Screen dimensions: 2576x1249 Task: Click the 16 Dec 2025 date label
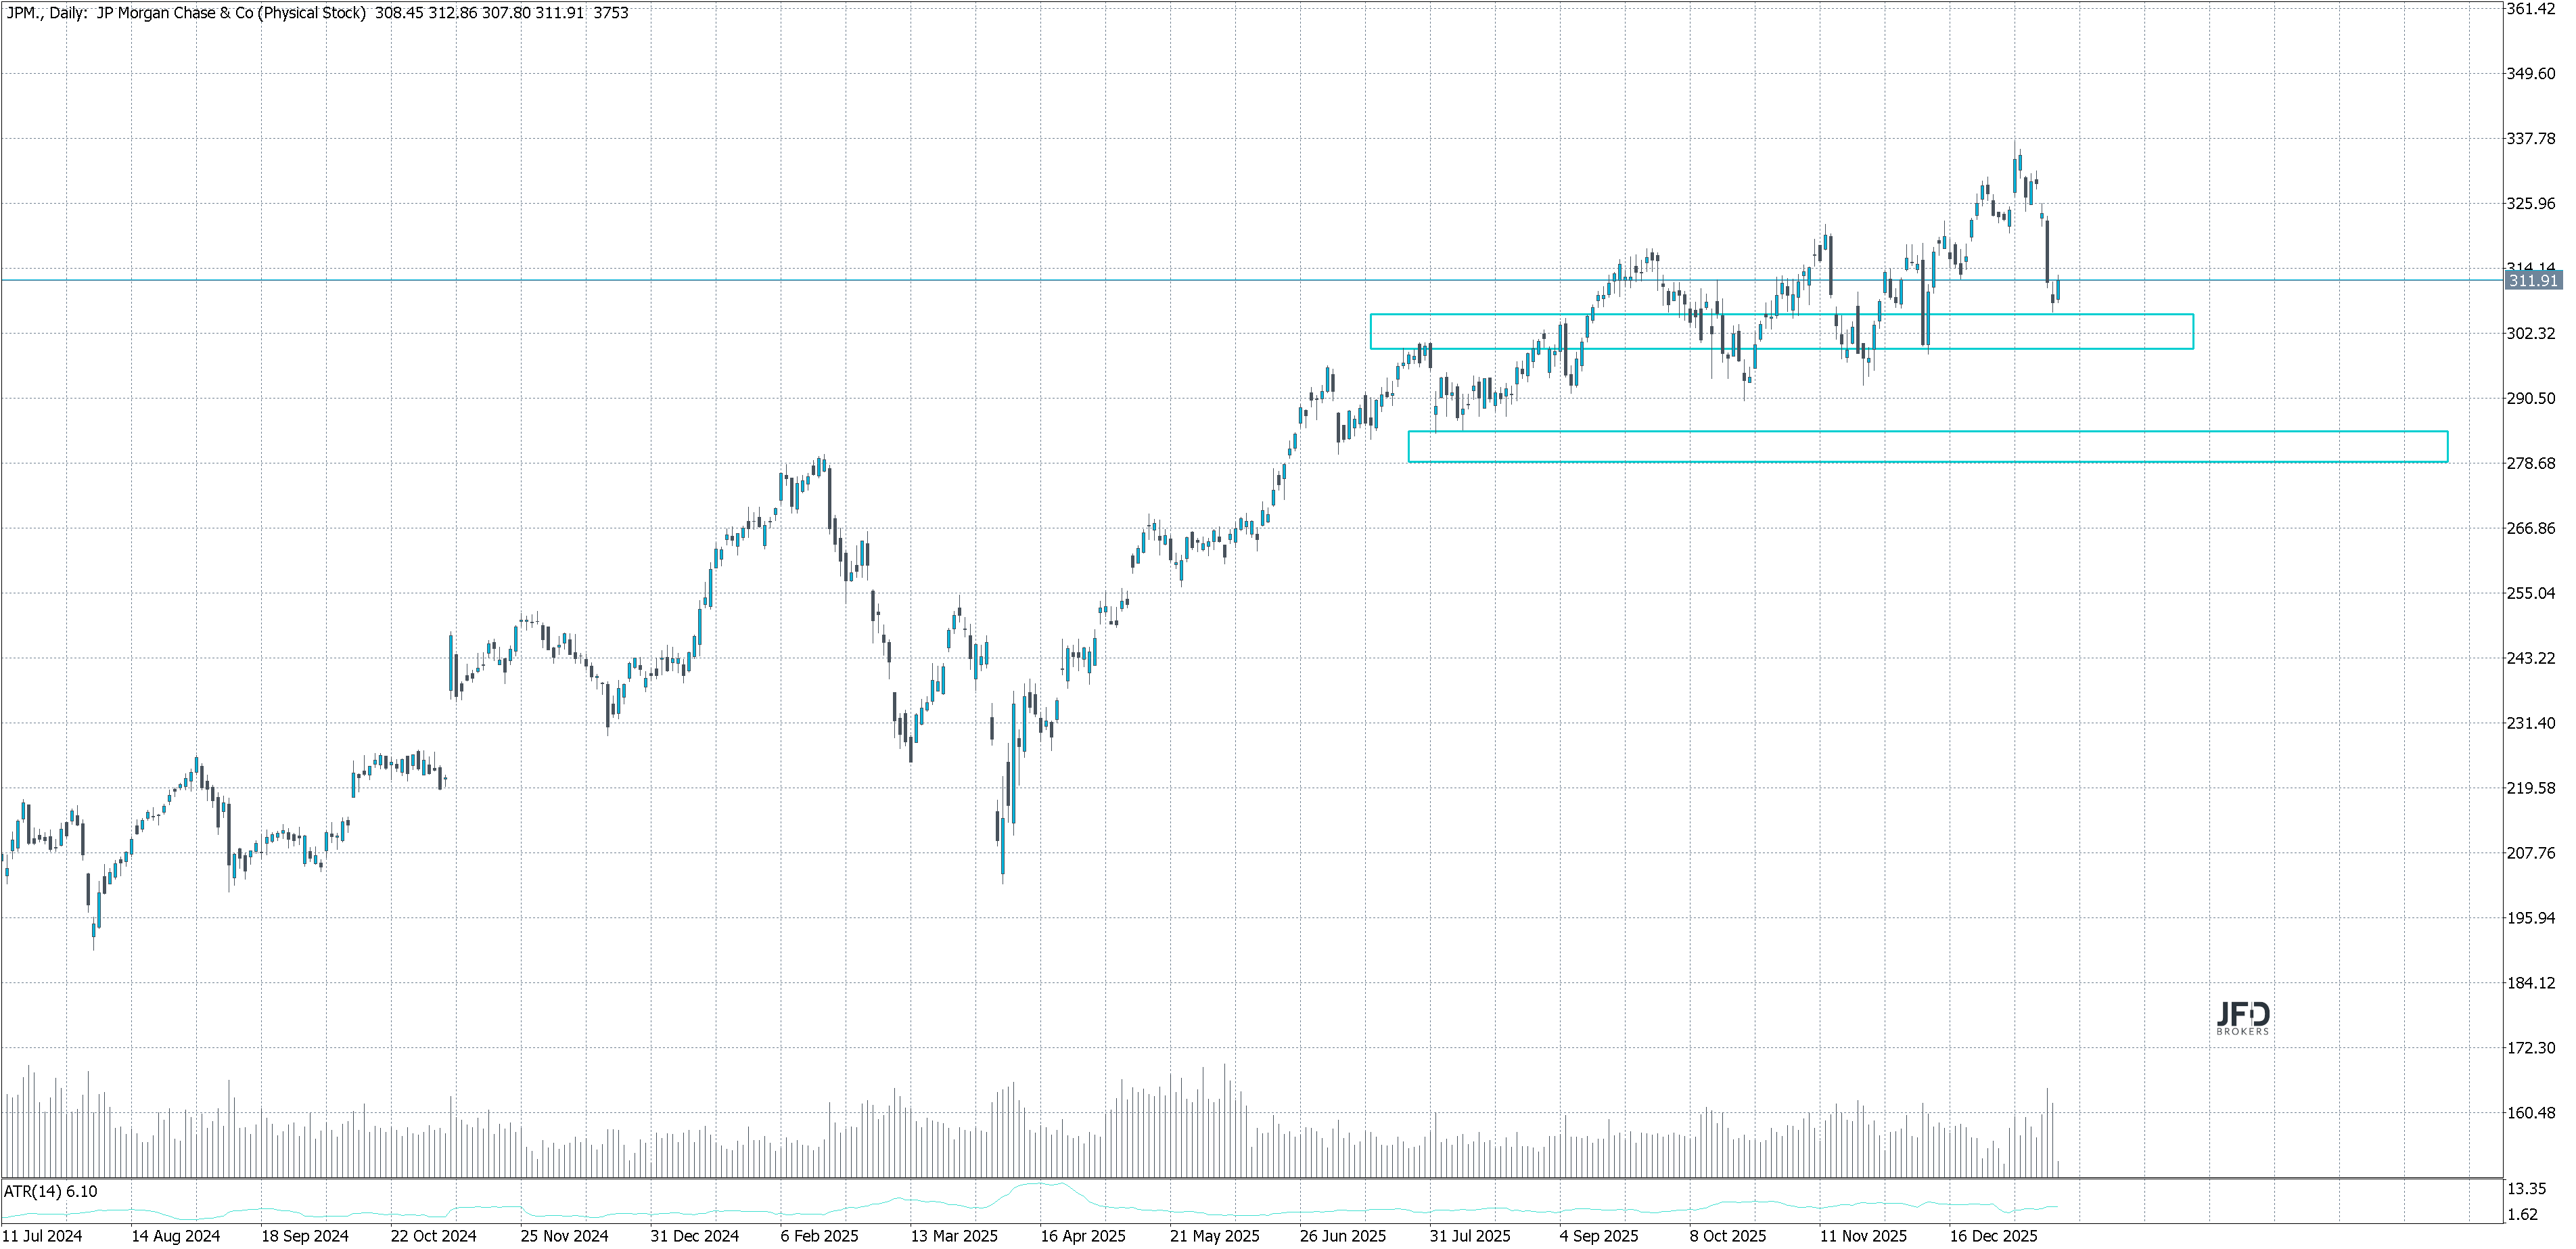click(1992, 1236)
